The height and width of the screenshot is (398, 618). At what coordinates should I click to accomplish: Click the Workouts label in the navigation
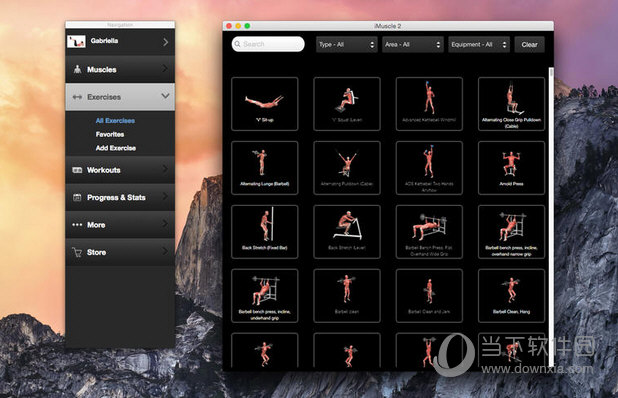[104, 170]
